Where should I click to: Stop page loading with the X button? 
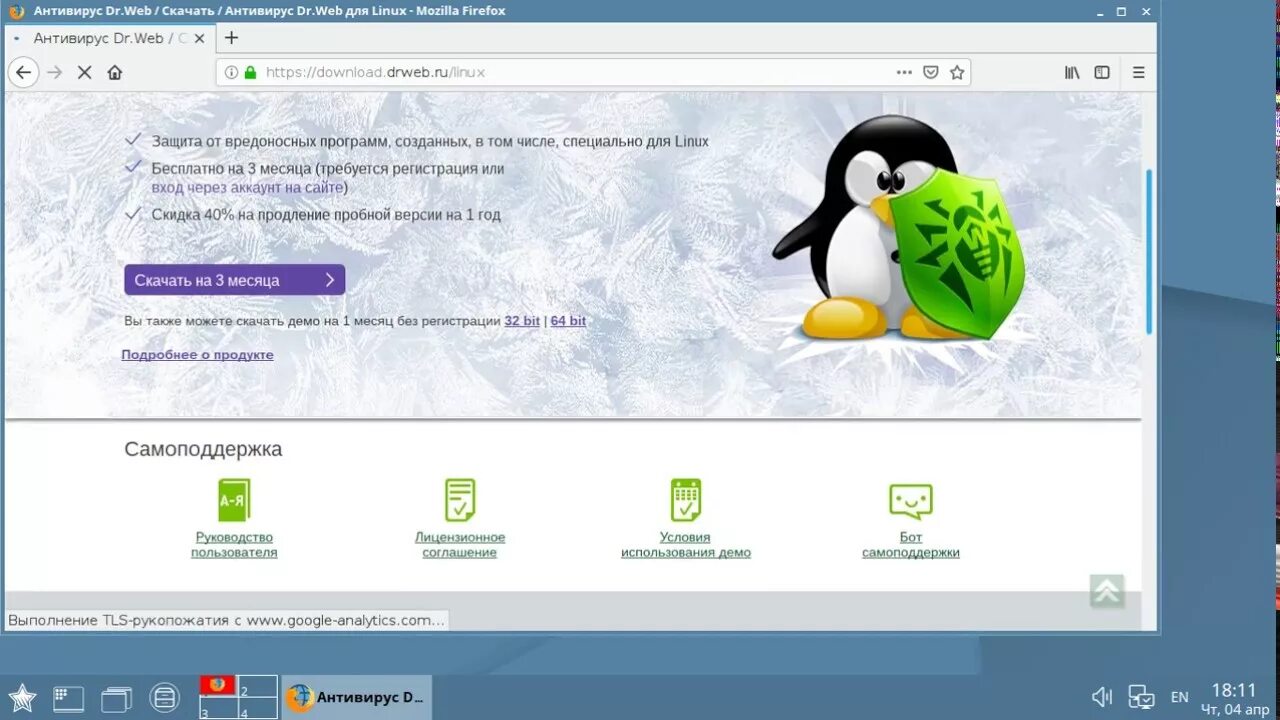[x=84, y=72]
